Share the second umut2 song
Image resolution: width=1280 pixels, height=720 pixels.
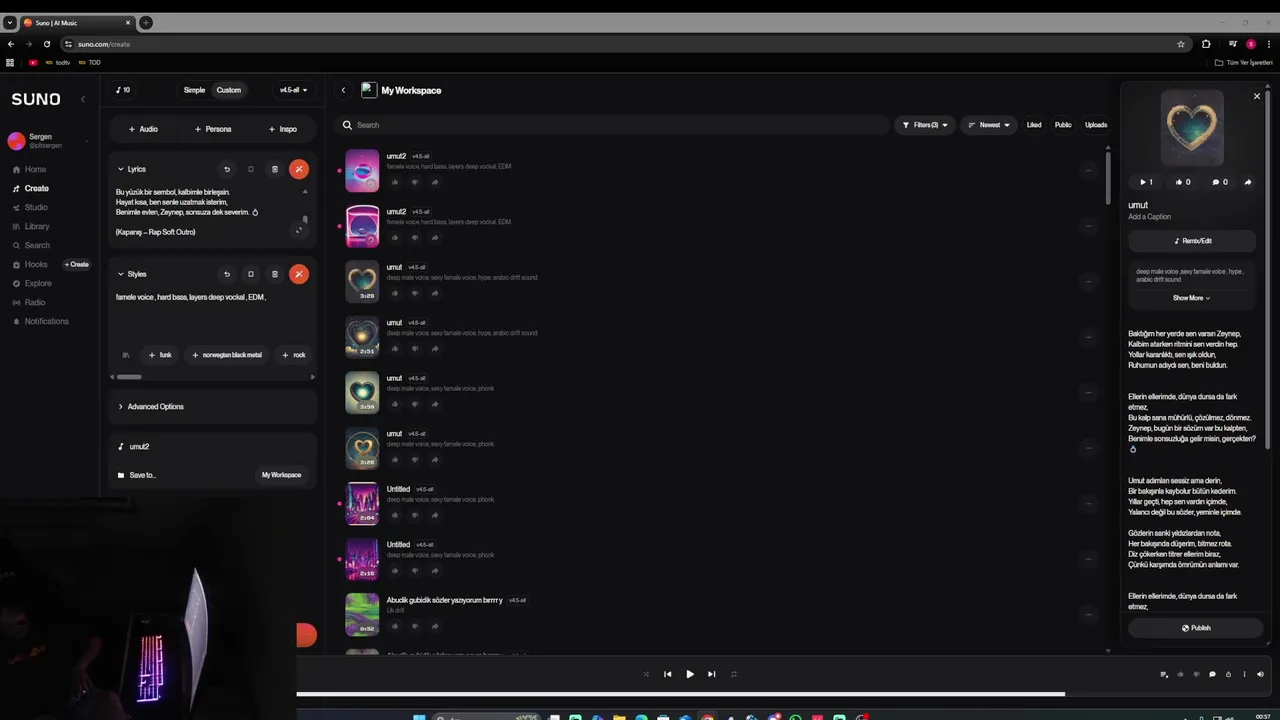click(435, 237)
